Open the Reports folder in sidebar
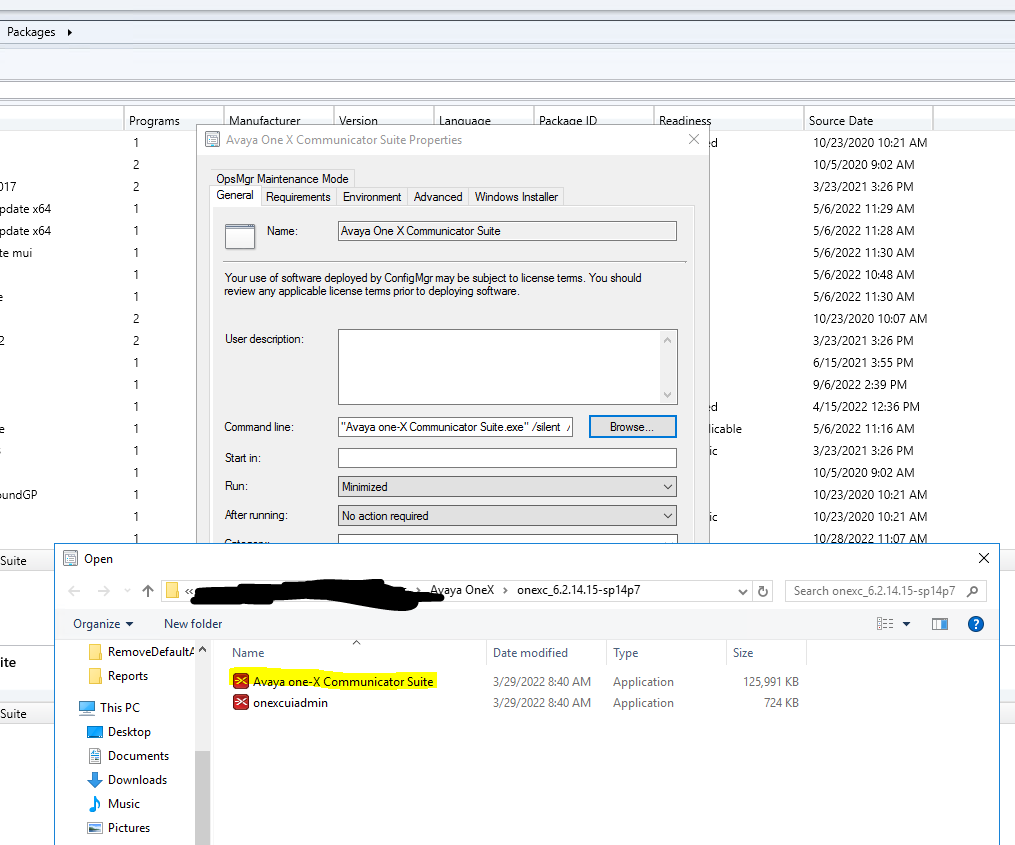 click(x=118, y=675)
